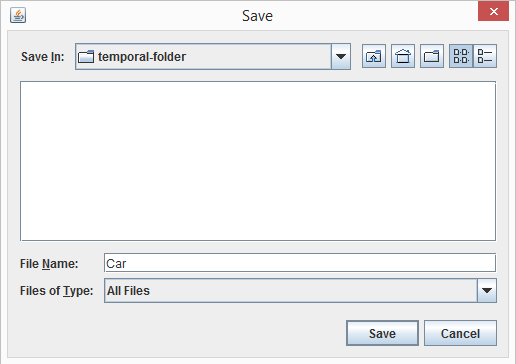Click the Save title bar text
Image resolution: width=516 pixels, height=364 pixels.
(257, 16)
